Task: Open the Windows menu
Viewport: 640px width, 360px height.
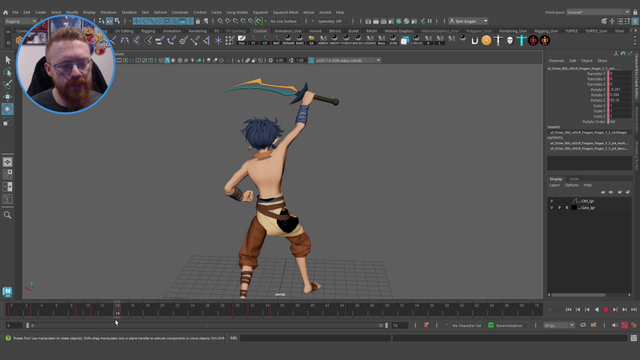Action: point(108,12)
